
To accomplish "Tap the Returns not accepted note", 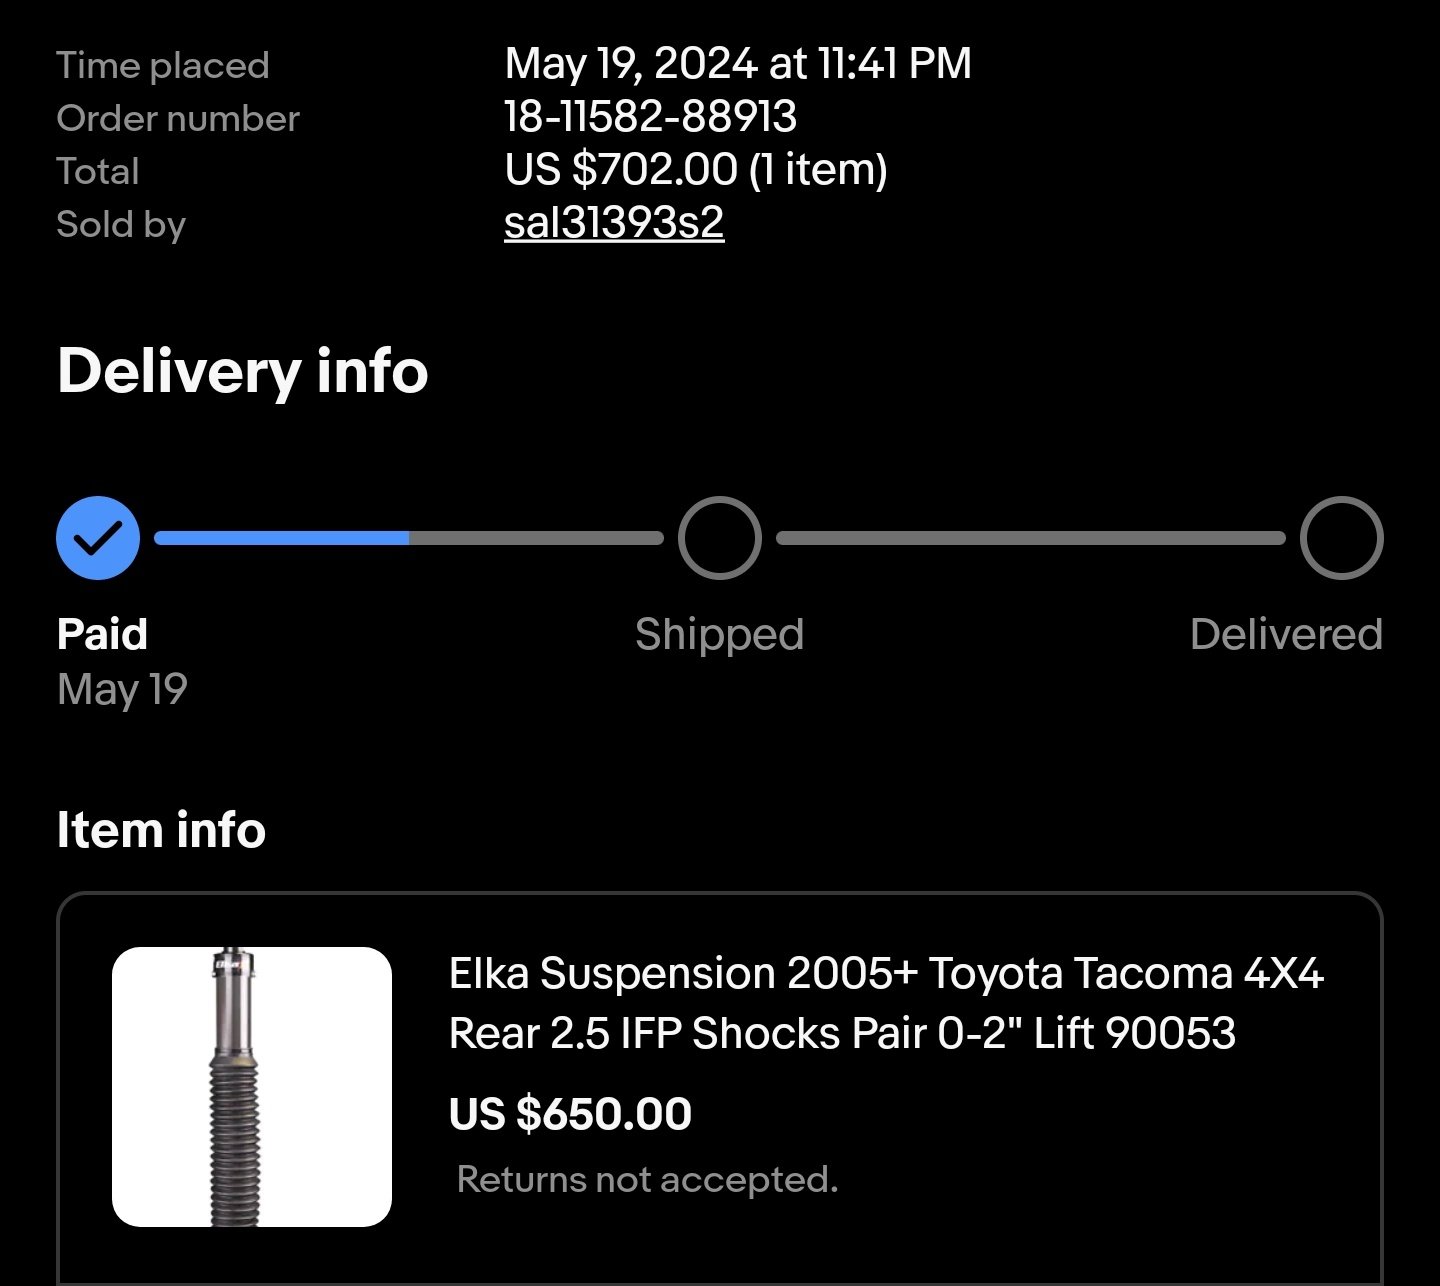I will pyautogui.click(x=647, y=1179).
